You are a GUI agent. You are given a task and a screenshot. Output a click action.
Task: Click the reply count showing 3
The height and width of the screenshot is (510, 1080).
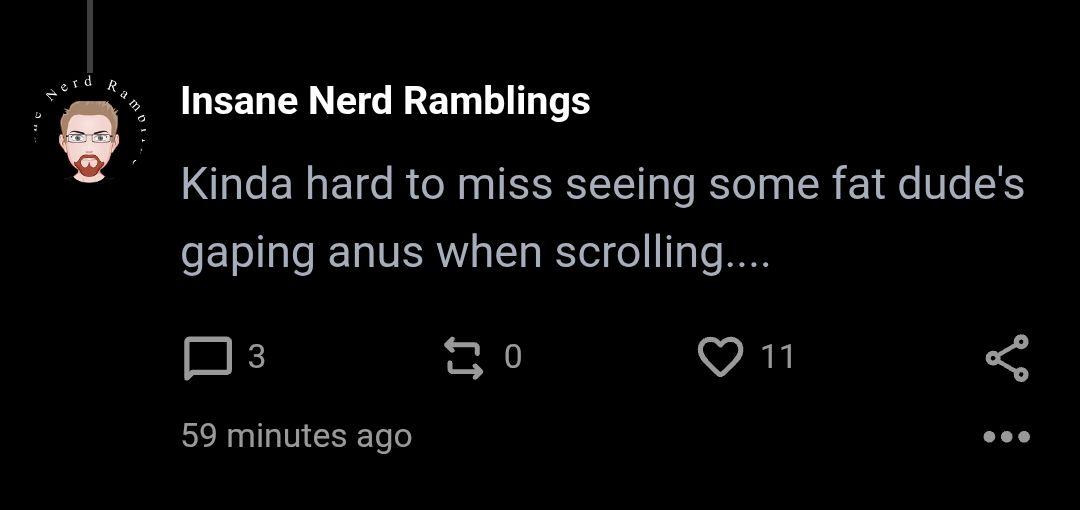click(256, 357)
